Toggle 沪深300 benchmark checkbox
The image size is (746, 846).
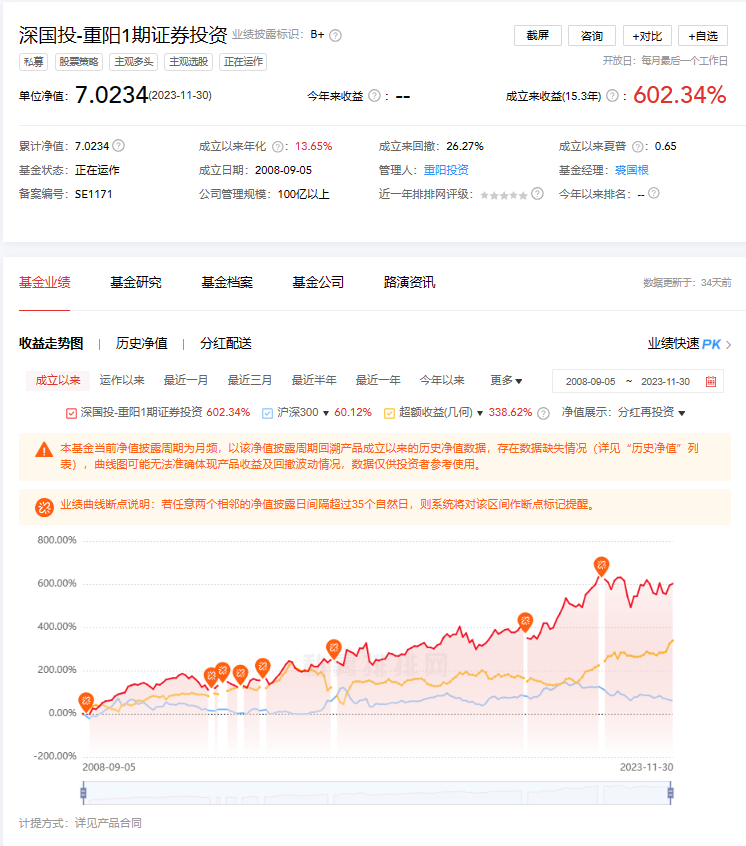(x=268, y=413)
